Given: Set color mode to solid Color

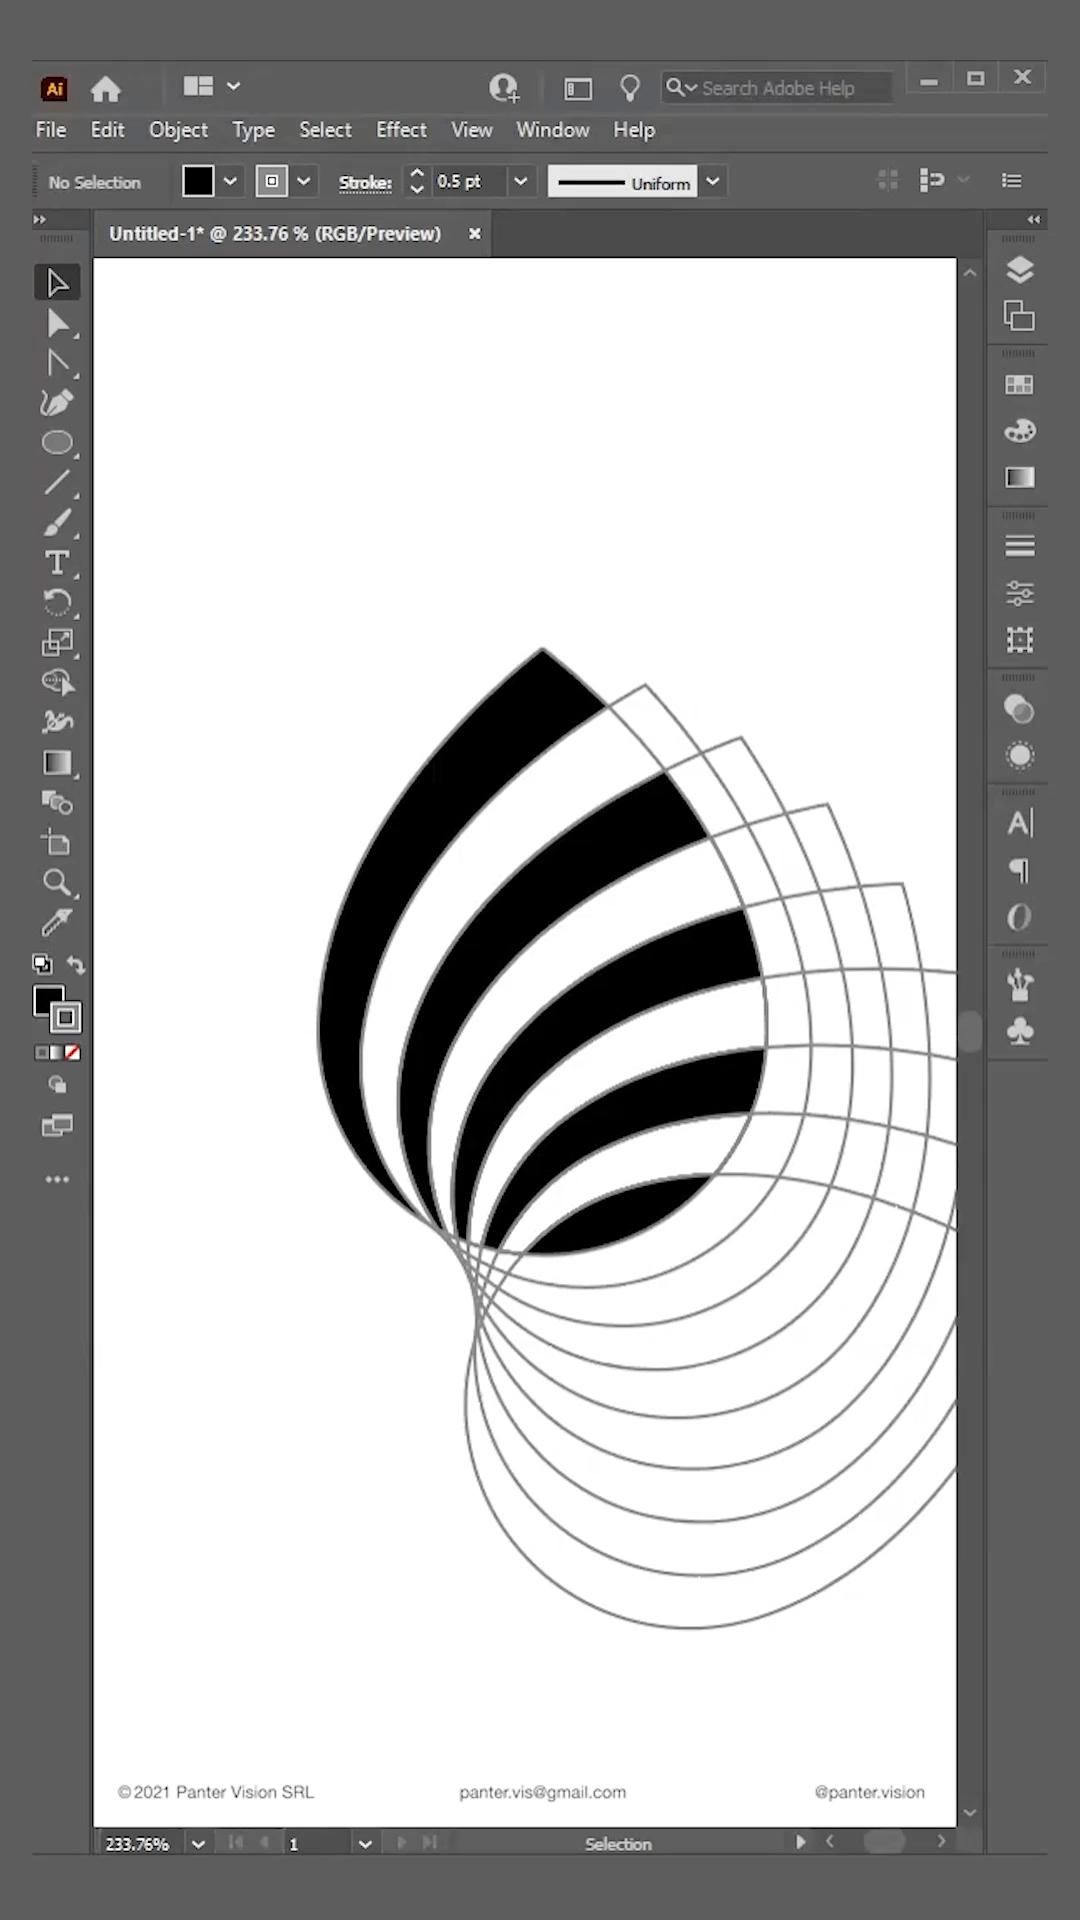Looking at the screenshot, I should click(x=42, y=1053).
